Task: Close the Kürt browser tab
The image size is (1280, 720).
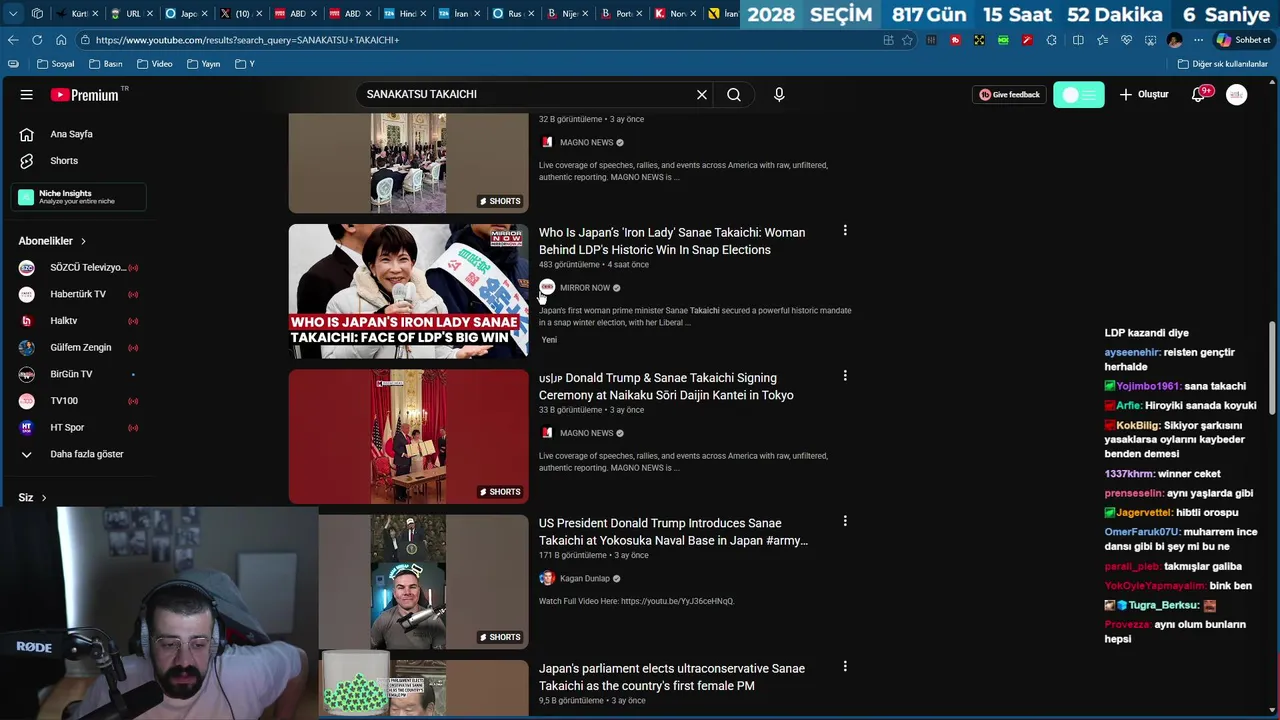Action: [95, 14]
